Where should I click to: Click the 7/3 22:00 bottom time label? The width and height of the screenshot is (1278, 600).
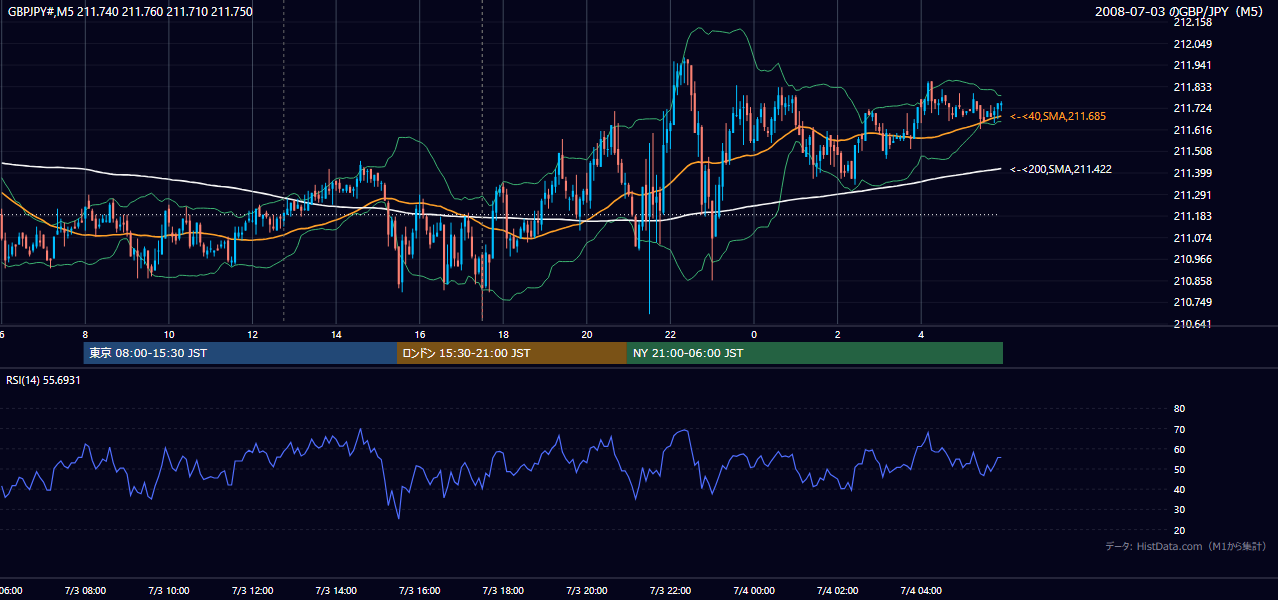pyautogui.click(x=670, y=590)
